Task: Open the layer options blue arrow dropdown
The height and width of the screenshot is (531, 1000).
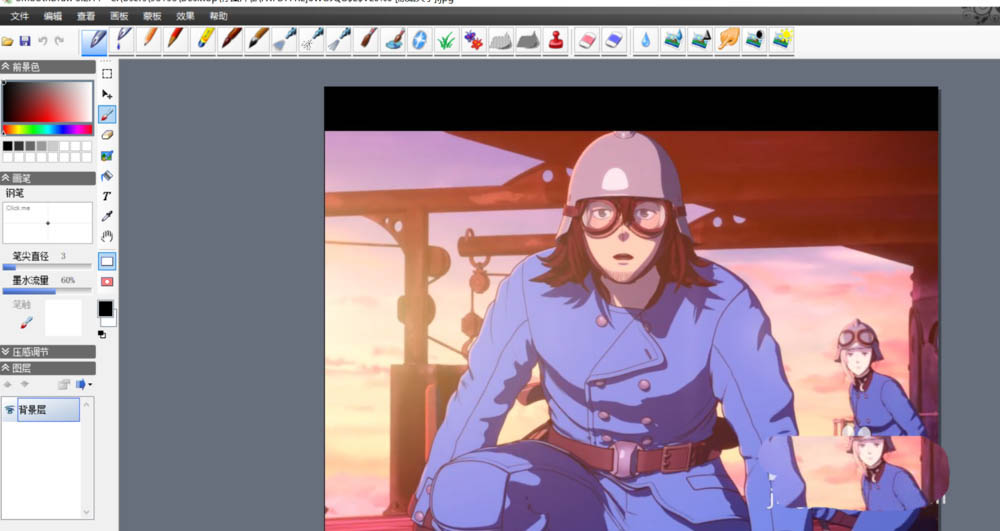Action: point(84,384)
